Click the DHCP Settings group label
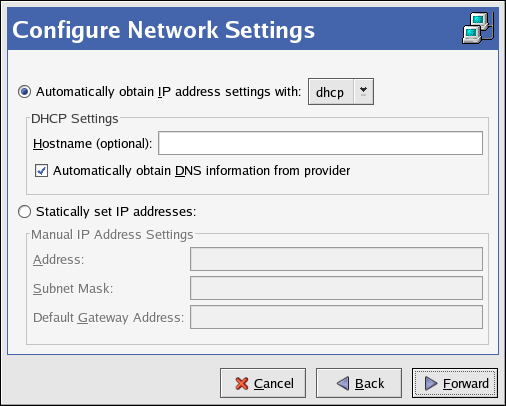 click(x=75, y=119)
